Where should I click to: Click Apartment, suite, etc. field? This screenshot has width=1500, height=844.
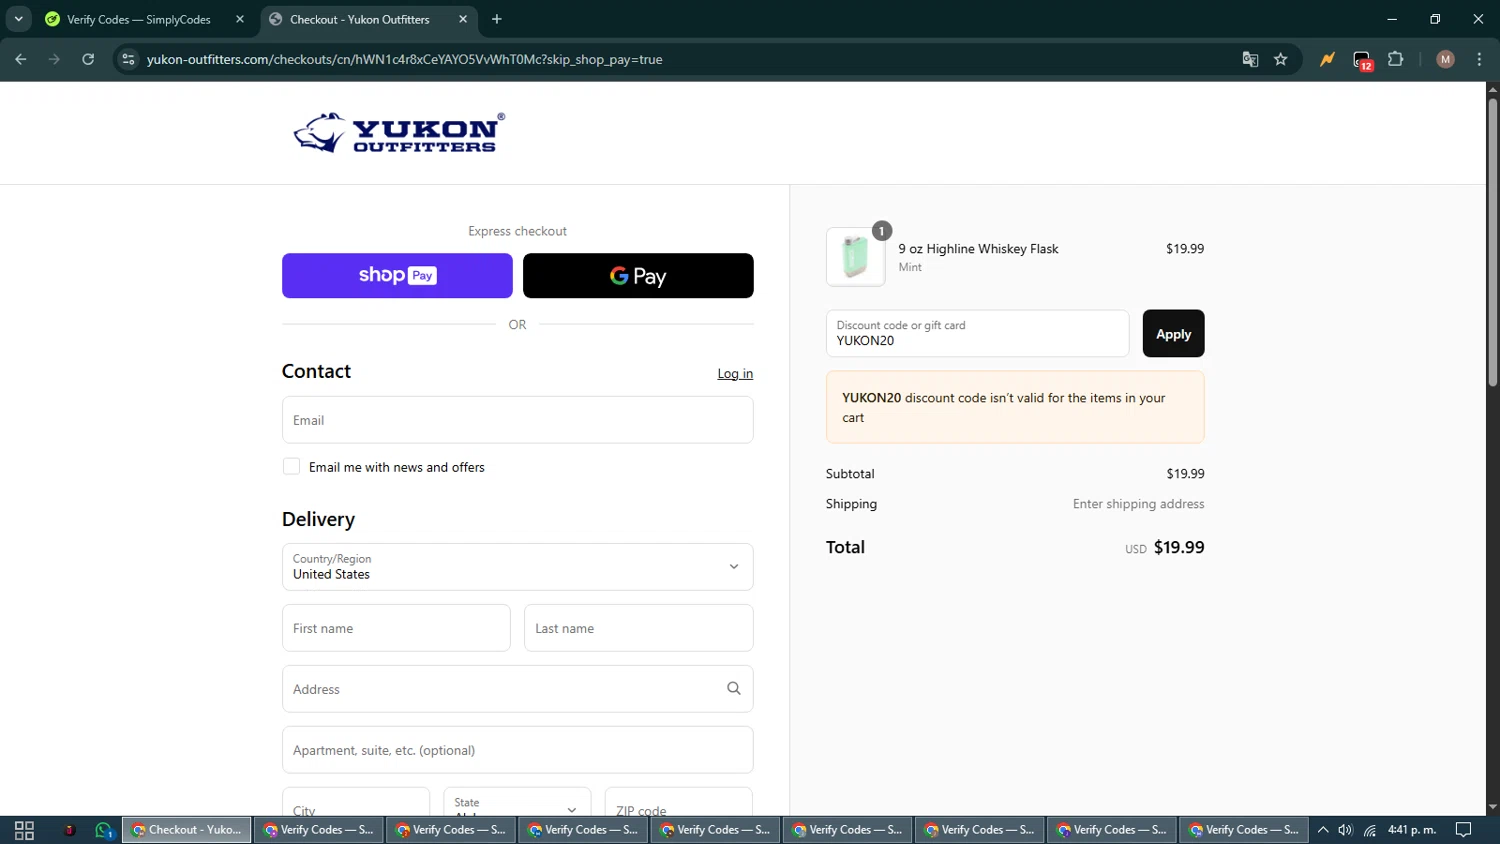pos(517,750)
